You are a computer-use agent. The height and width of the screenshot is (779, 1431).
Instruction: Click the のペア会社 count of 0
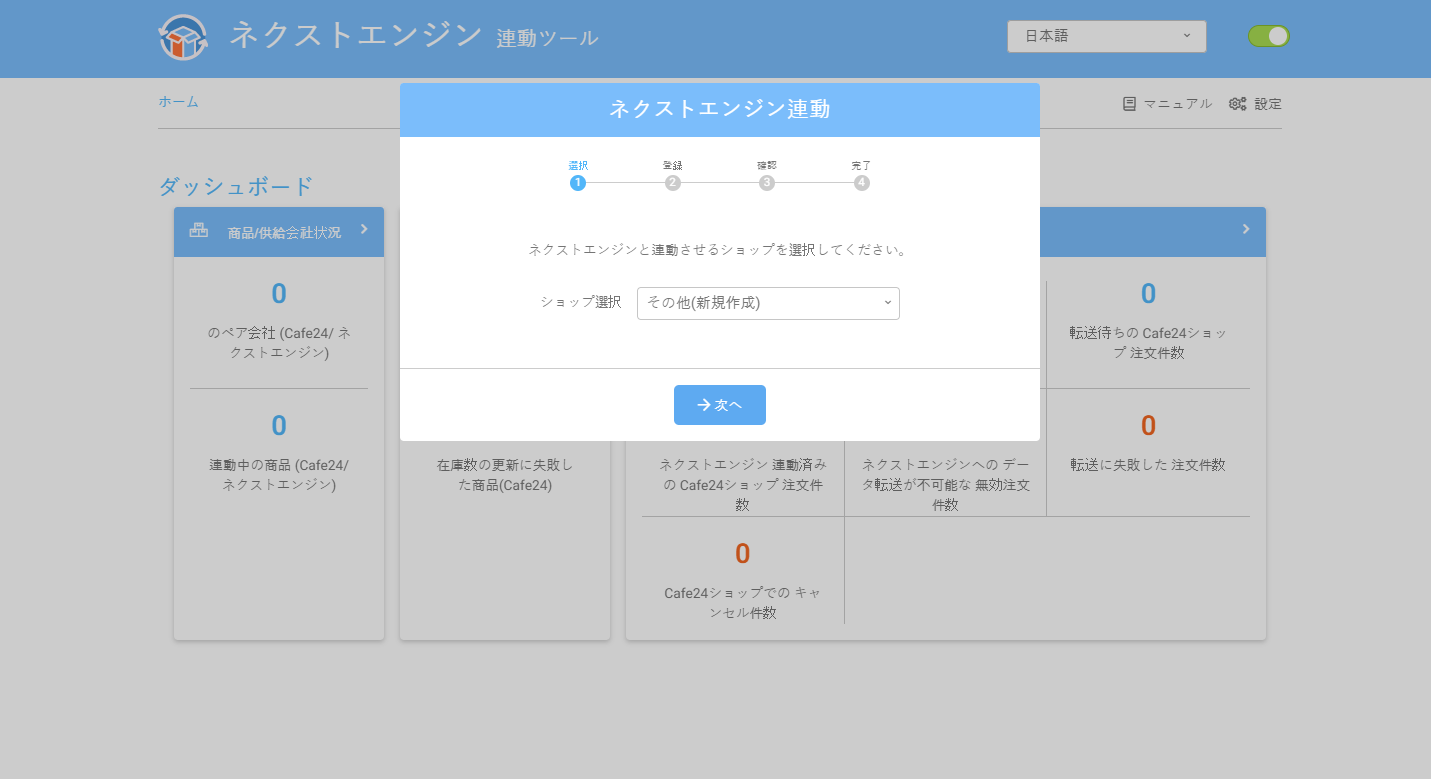(x=279, y=294)
